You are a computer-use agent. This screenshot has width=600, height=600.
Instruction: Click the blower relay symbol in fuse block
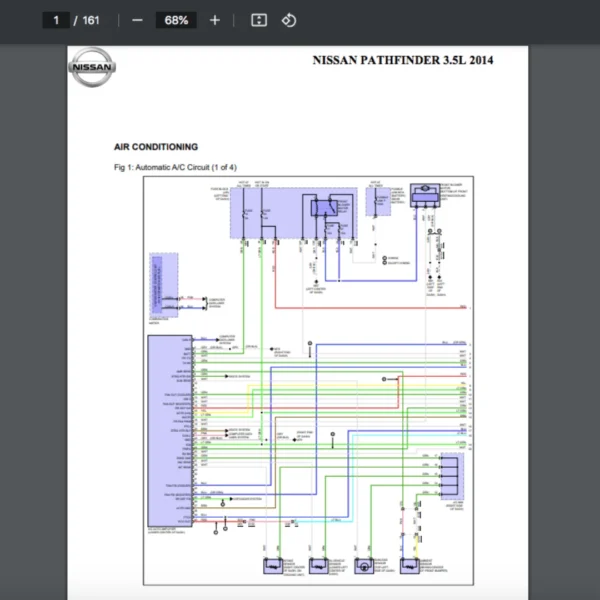pyautogui.click(x=326, y=209)
